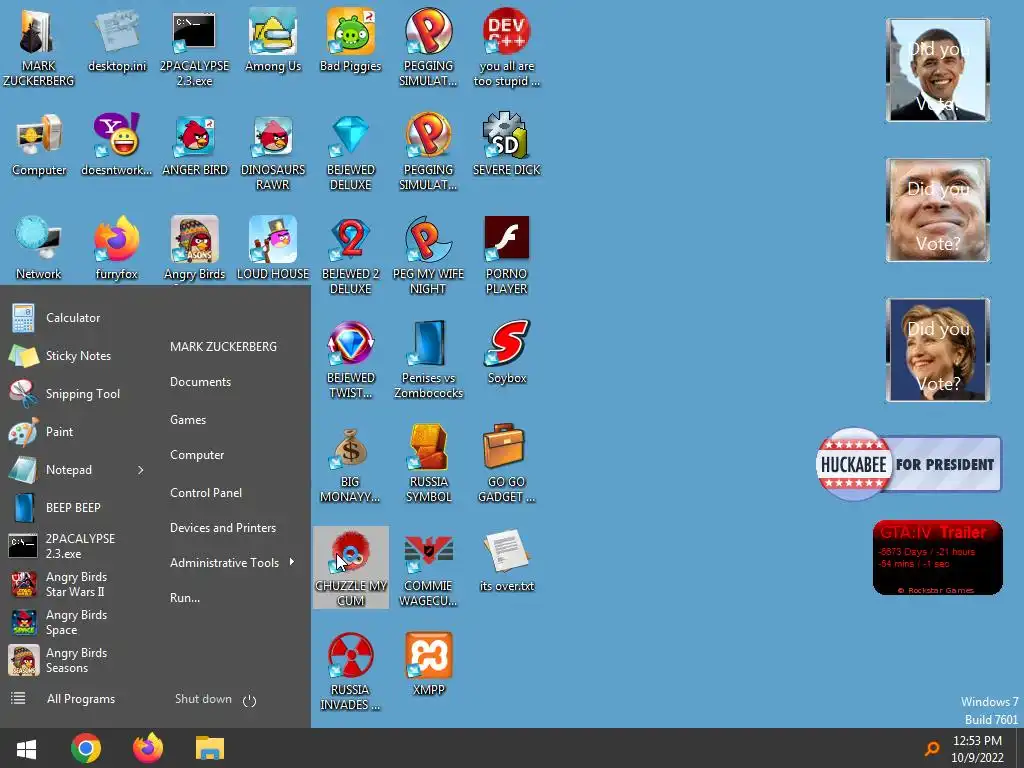Open Chrome from the taskbar
Viewport: 1024px width, 768px height.
(86, 748)
